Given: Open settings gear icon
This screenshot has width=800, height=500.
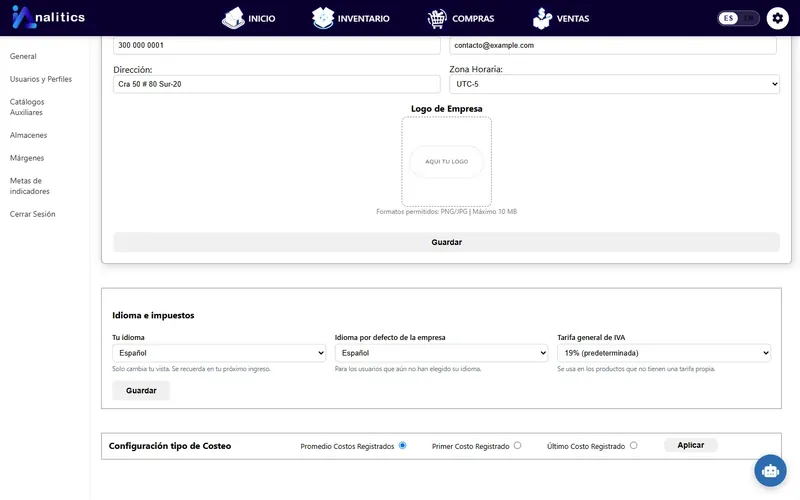Looking at the screenshot, I should 778,18.
